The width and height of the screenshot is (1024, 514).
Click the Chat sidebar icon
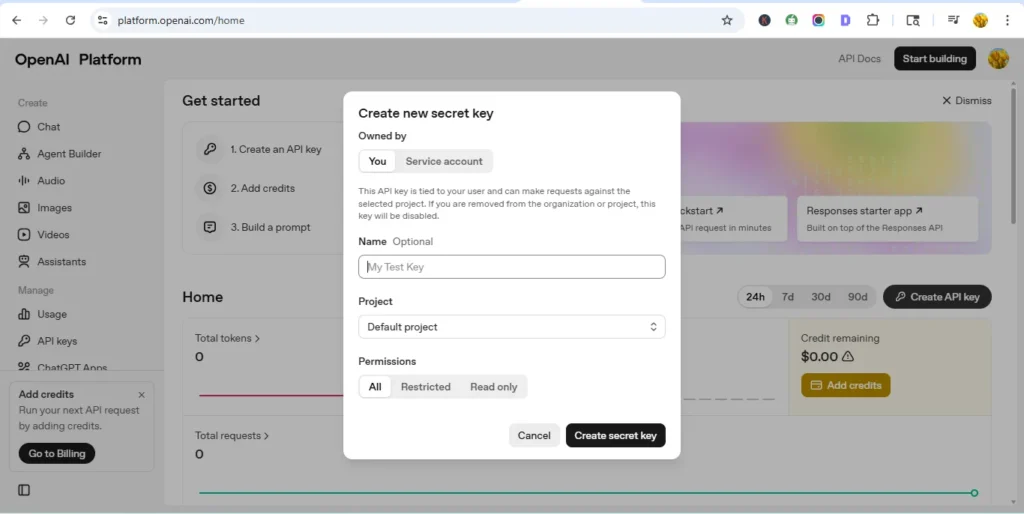click(x=24, y=127)
